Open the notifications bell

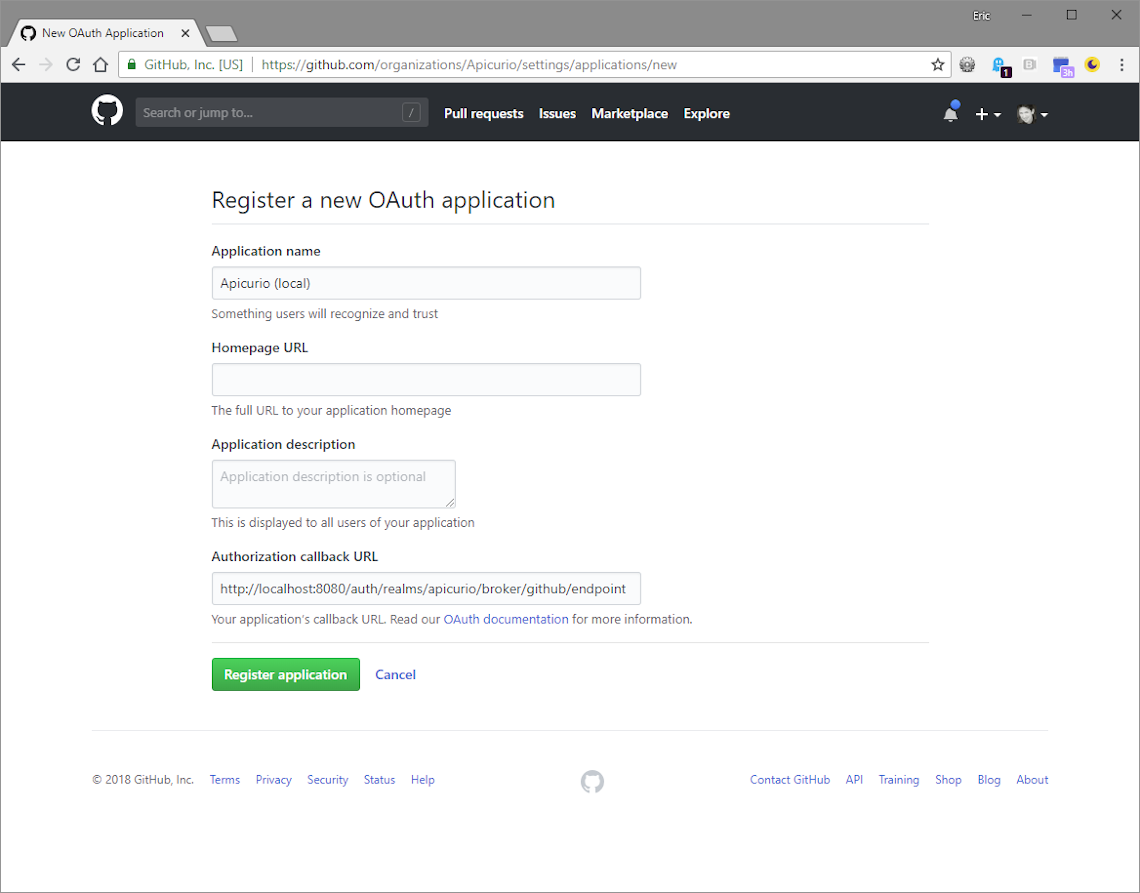pyautogui.click(x=950, y=114)
